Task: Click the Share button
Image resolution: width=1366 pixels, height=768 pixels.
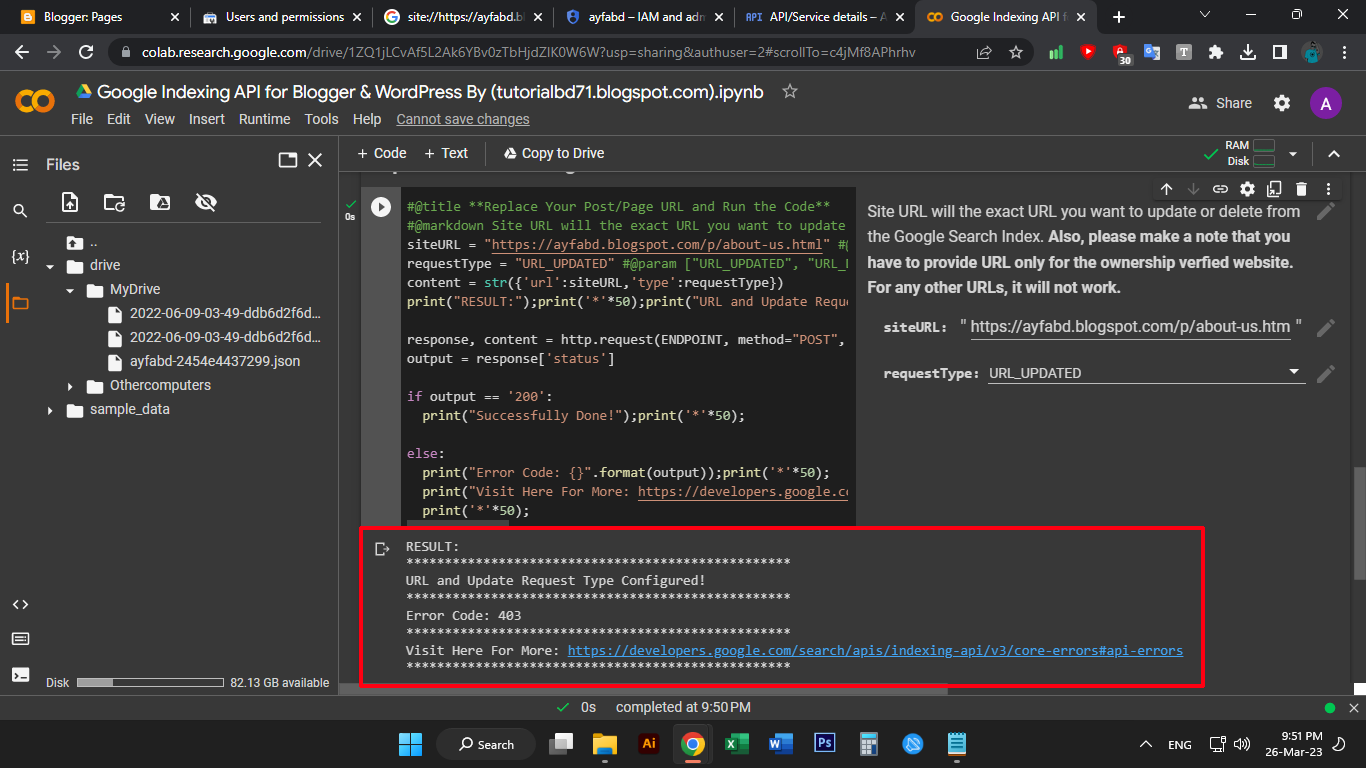Action: point(1220,103)
